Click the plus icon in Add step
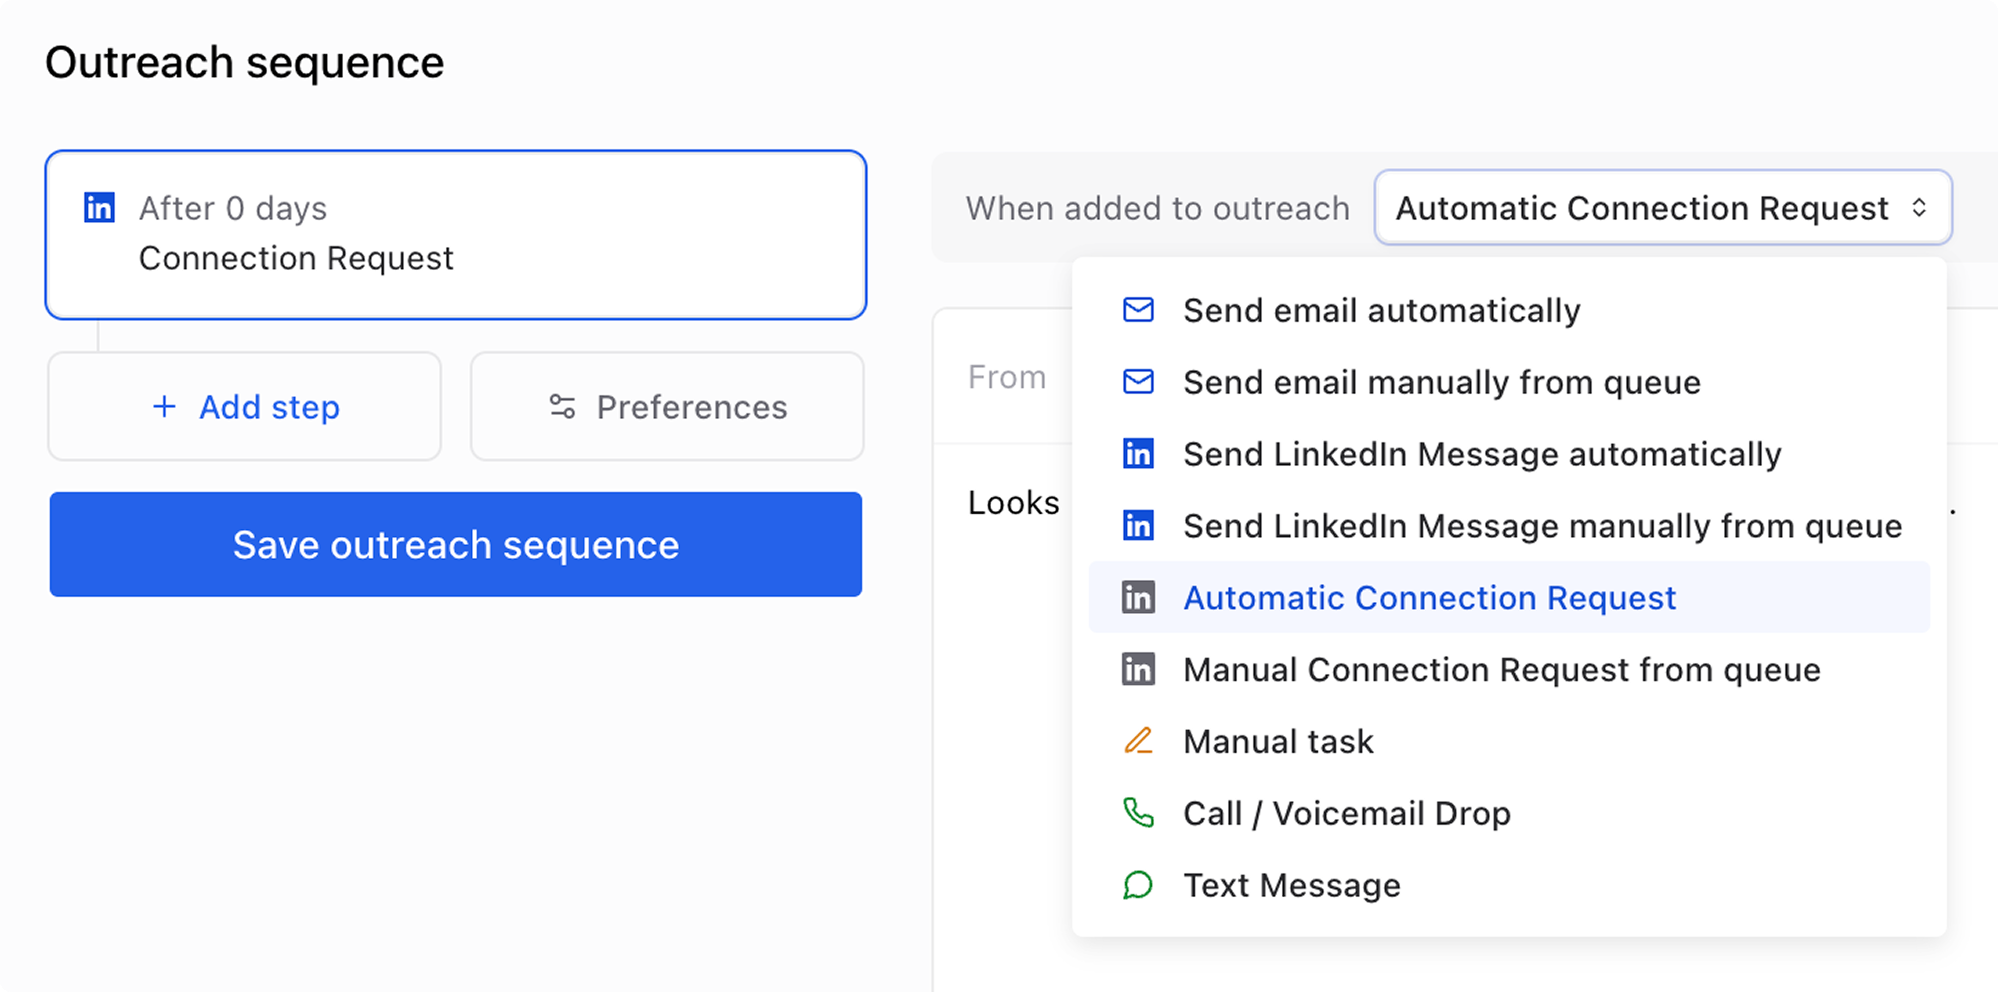Screen dimensions: 1998x993 [x=164, y=407]
